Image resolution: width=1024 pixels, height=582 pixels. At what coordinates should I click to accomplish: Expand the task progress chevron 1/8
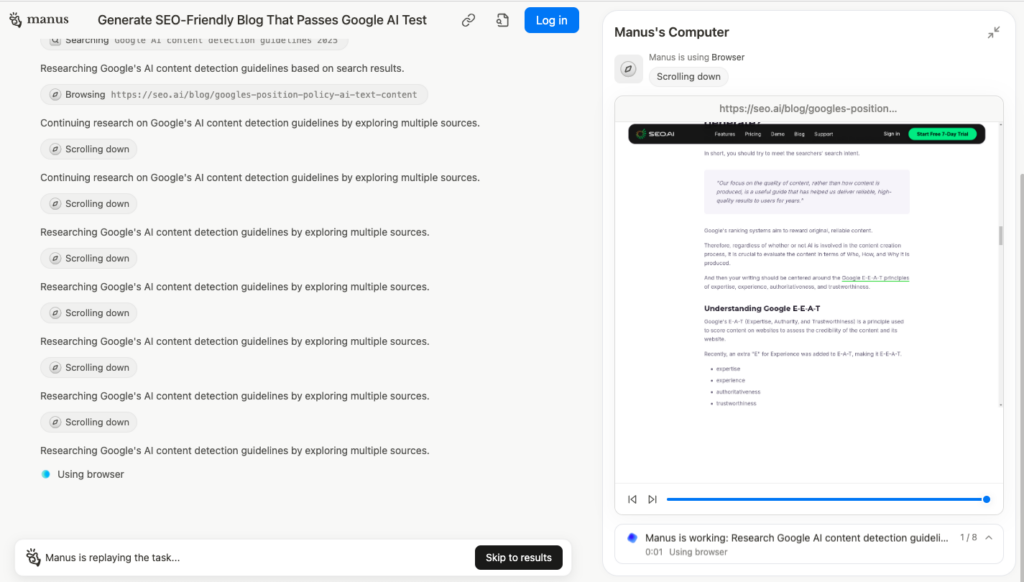[989, 538]
